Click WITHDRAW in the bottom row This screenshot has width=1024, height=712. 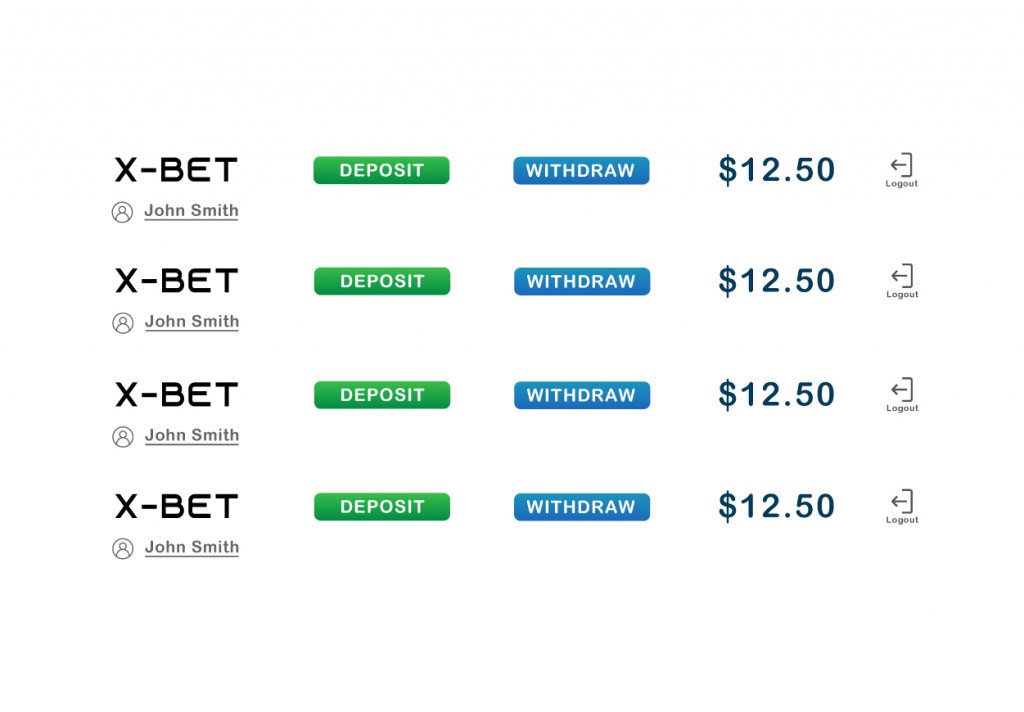[581, 507]
